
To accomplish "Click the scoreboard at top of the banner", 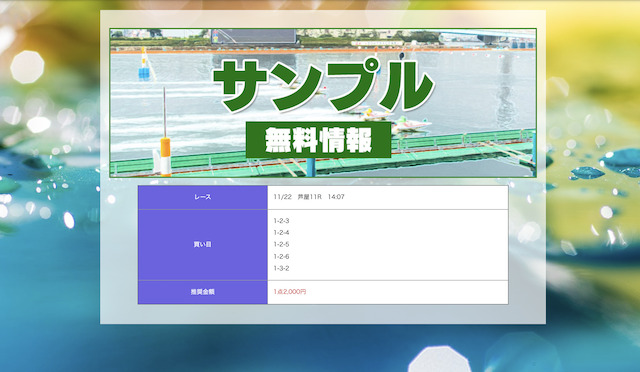I will [253, 36].
